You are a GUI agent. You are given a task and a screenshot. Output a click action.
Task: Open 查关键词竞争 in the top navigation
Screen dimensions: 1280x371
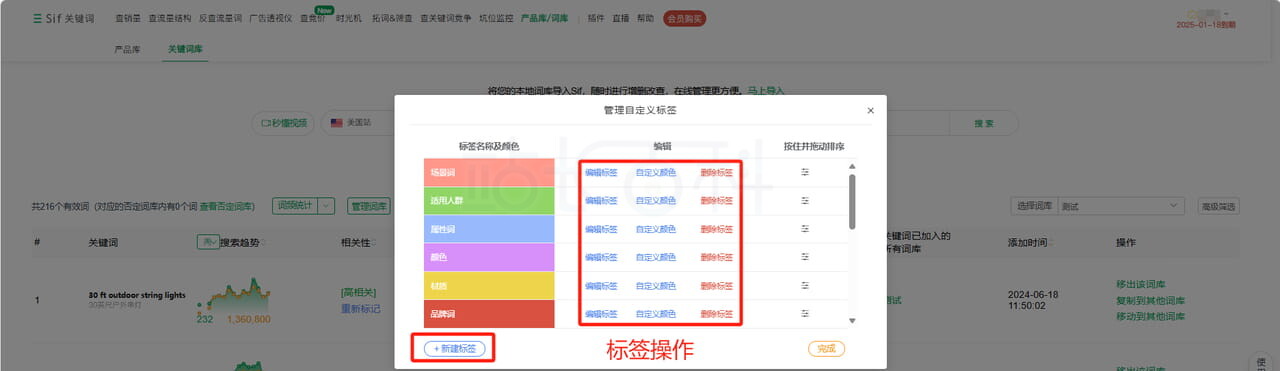[446, 18]
